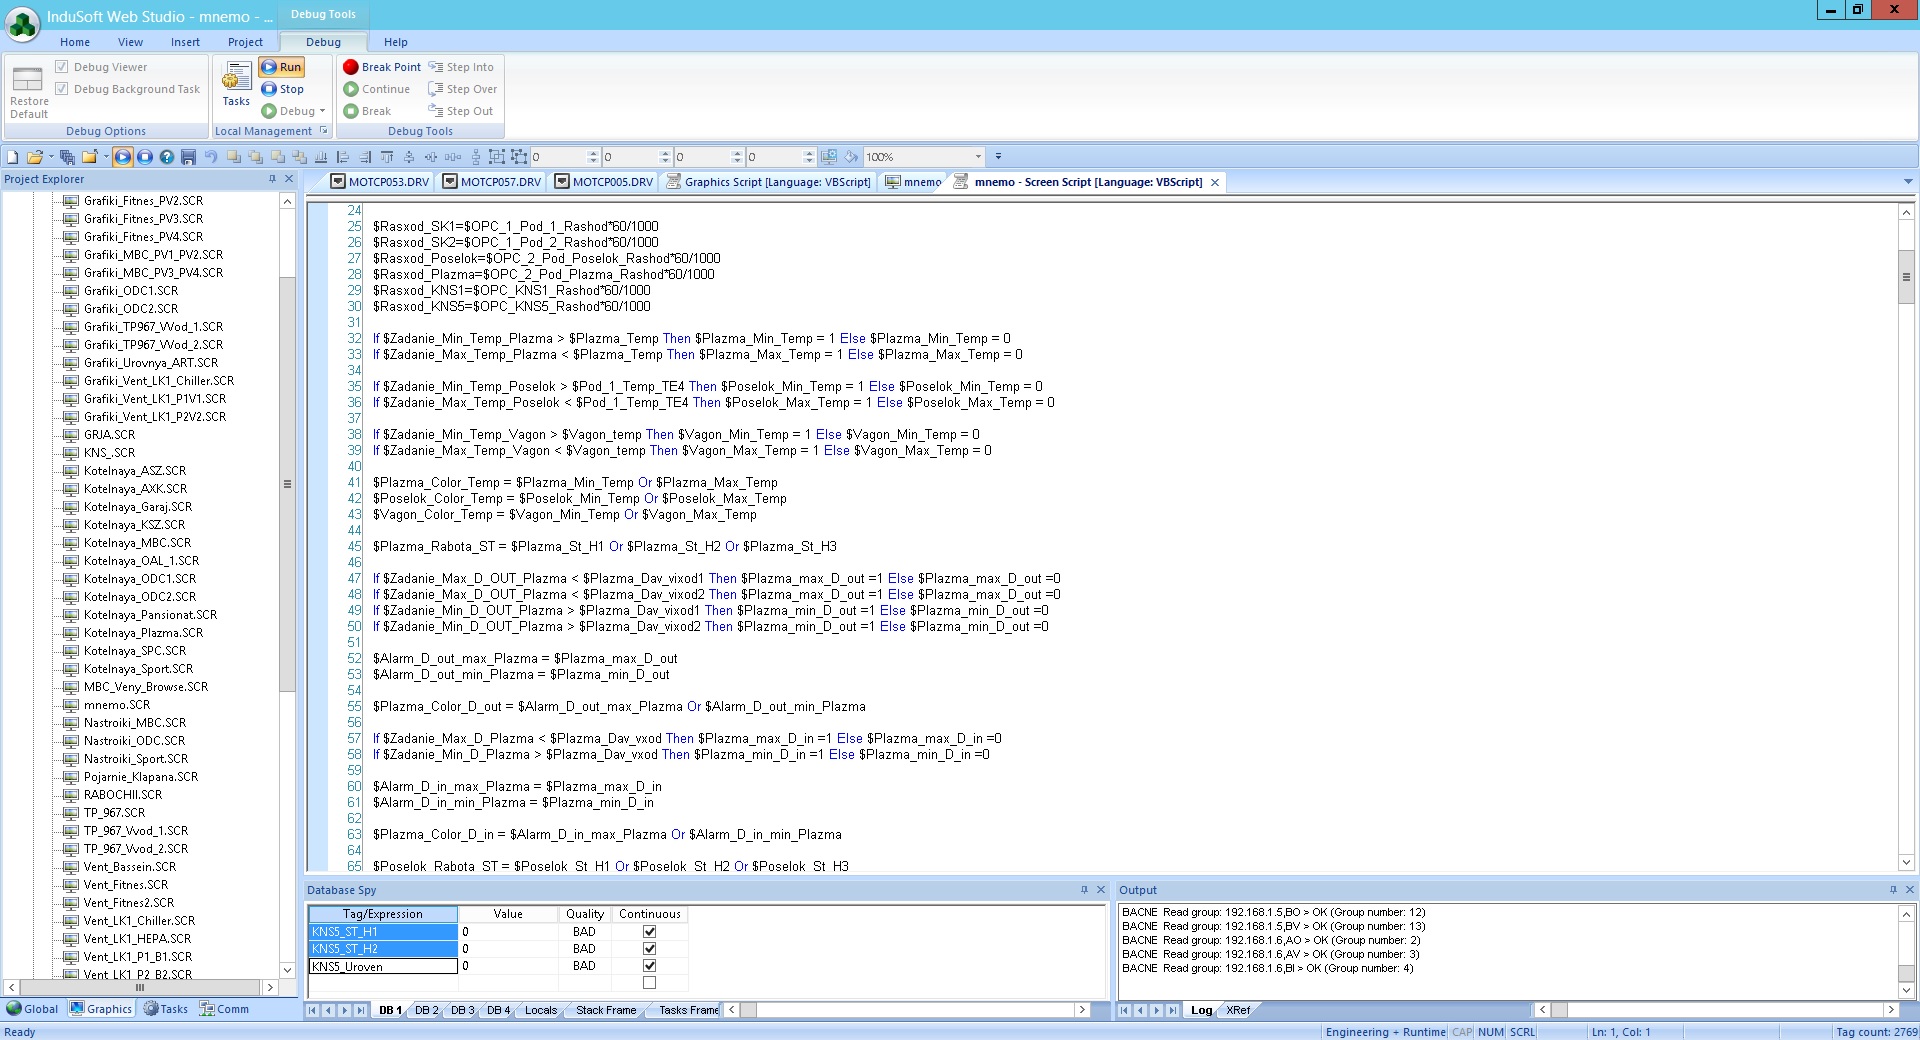The height and width of the screenshot is (1040, 1920).
Task: Switch to the XRef tab in Output
Action: (1238, 1010)
